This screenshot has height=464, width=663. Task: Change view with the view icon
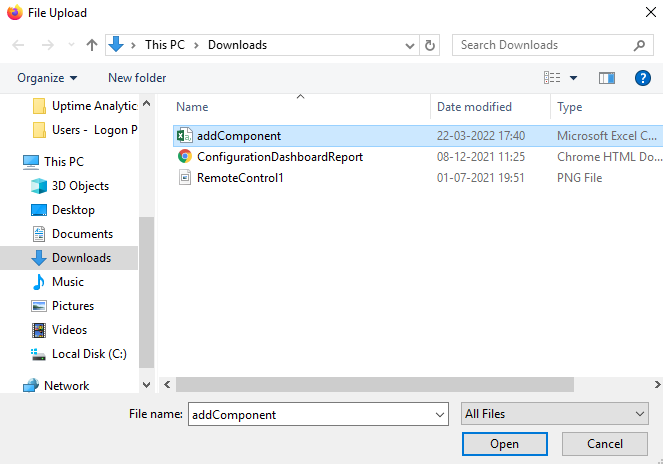[552, 78]
